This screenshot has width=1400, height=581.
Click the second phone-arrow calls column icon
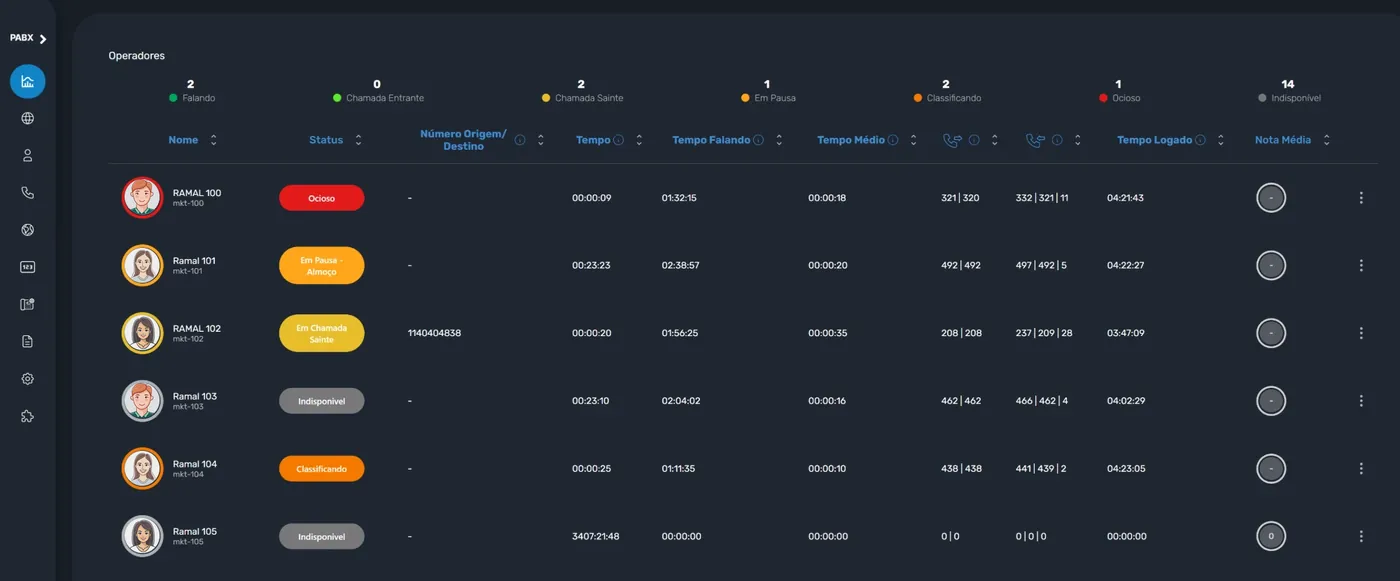click(1035, 140)
